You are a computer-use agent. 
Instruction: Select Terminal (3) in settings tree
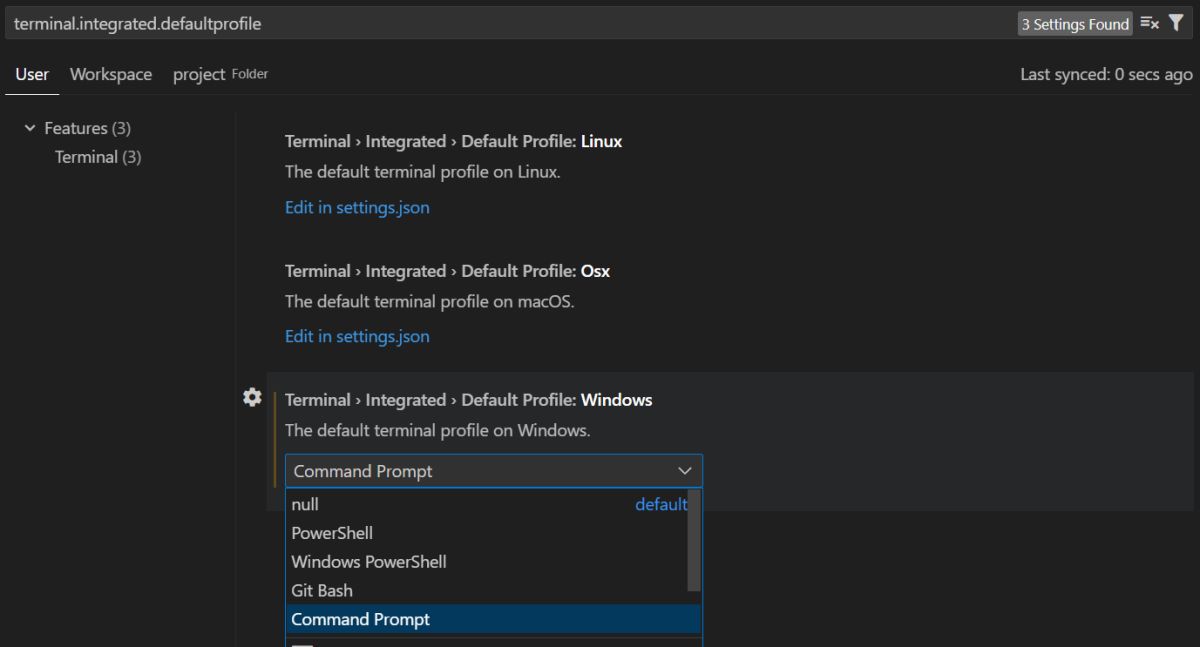[x=98, y=157]
